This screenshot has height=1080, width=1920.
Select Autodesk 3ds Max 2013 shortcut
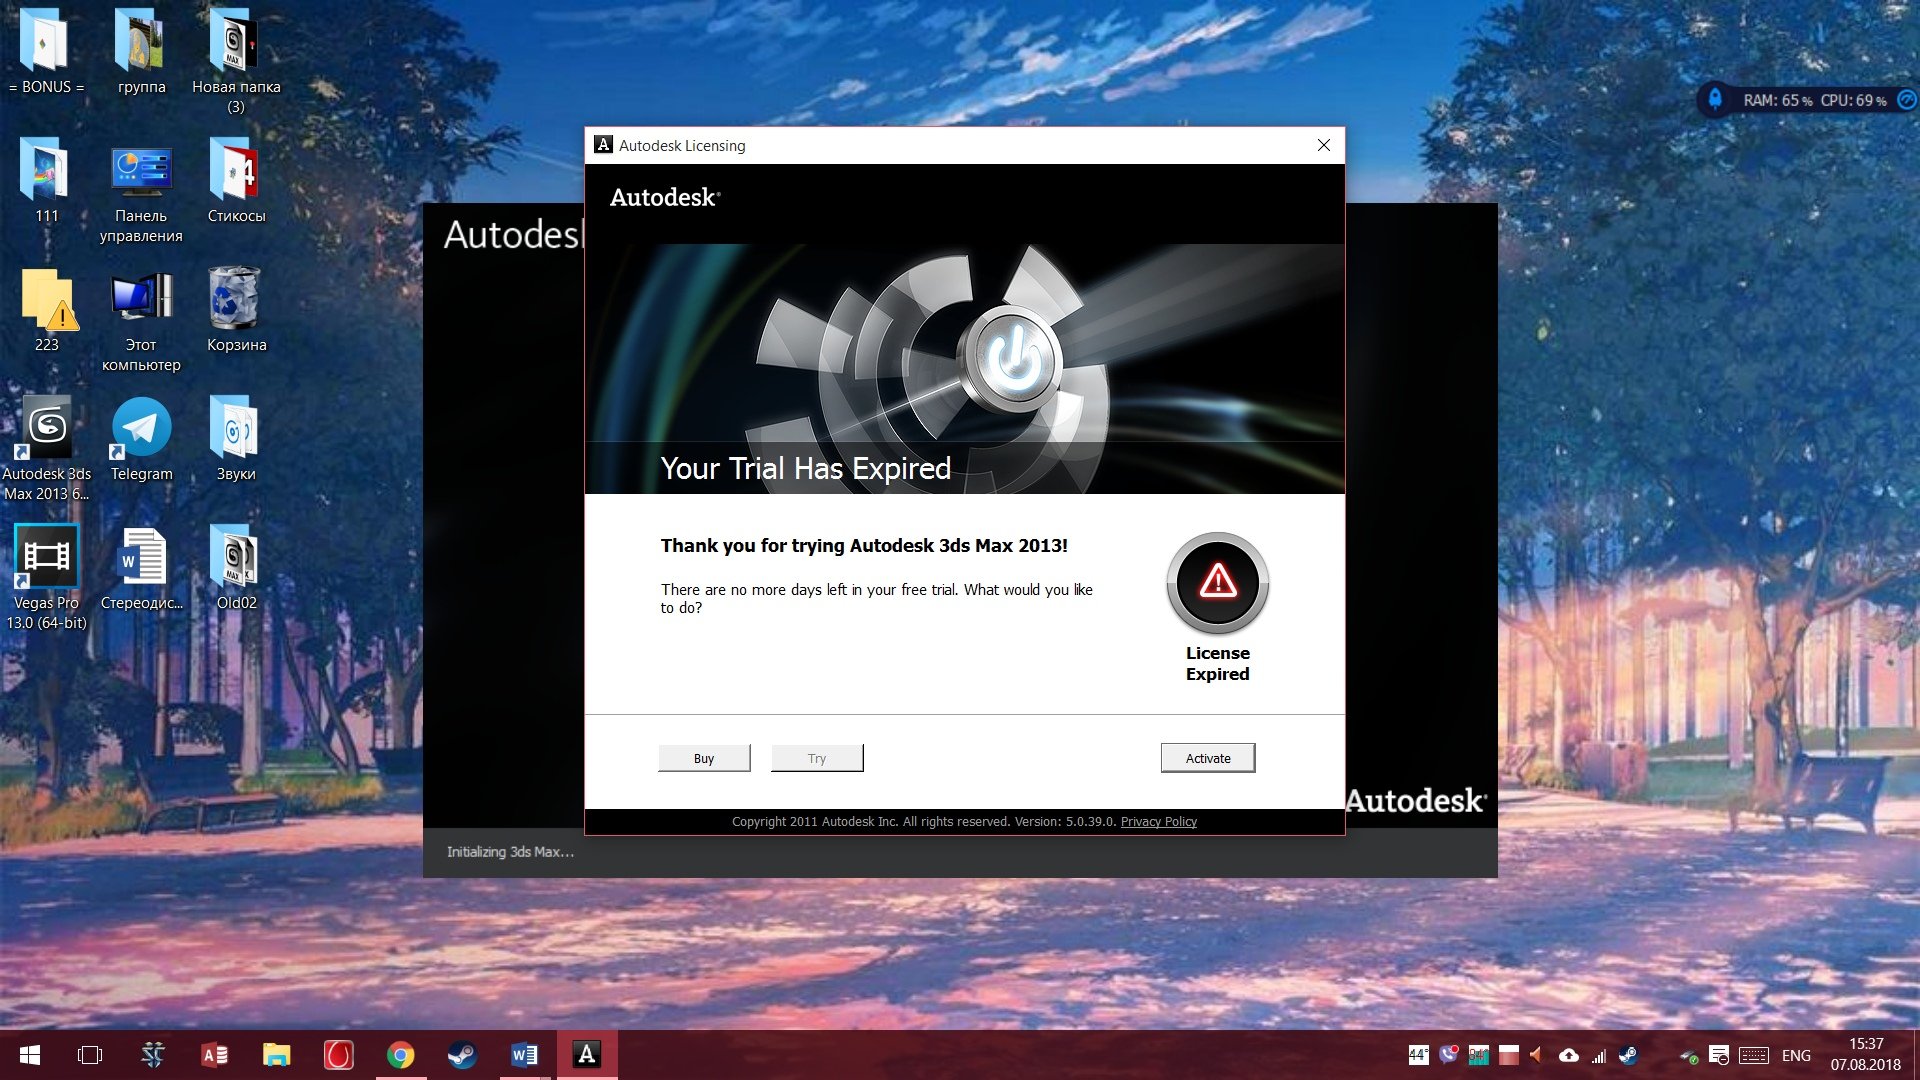46,449
